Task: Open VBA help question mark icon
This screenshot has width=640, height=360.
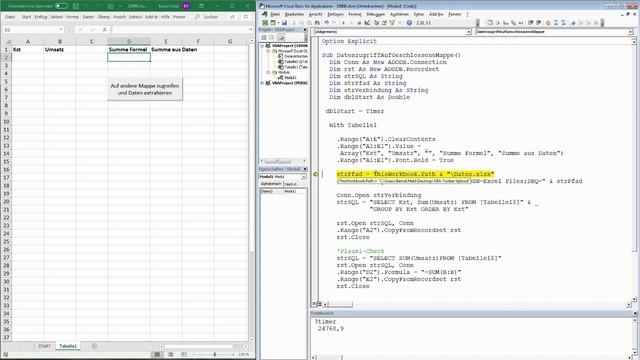Action: point(409,23)
